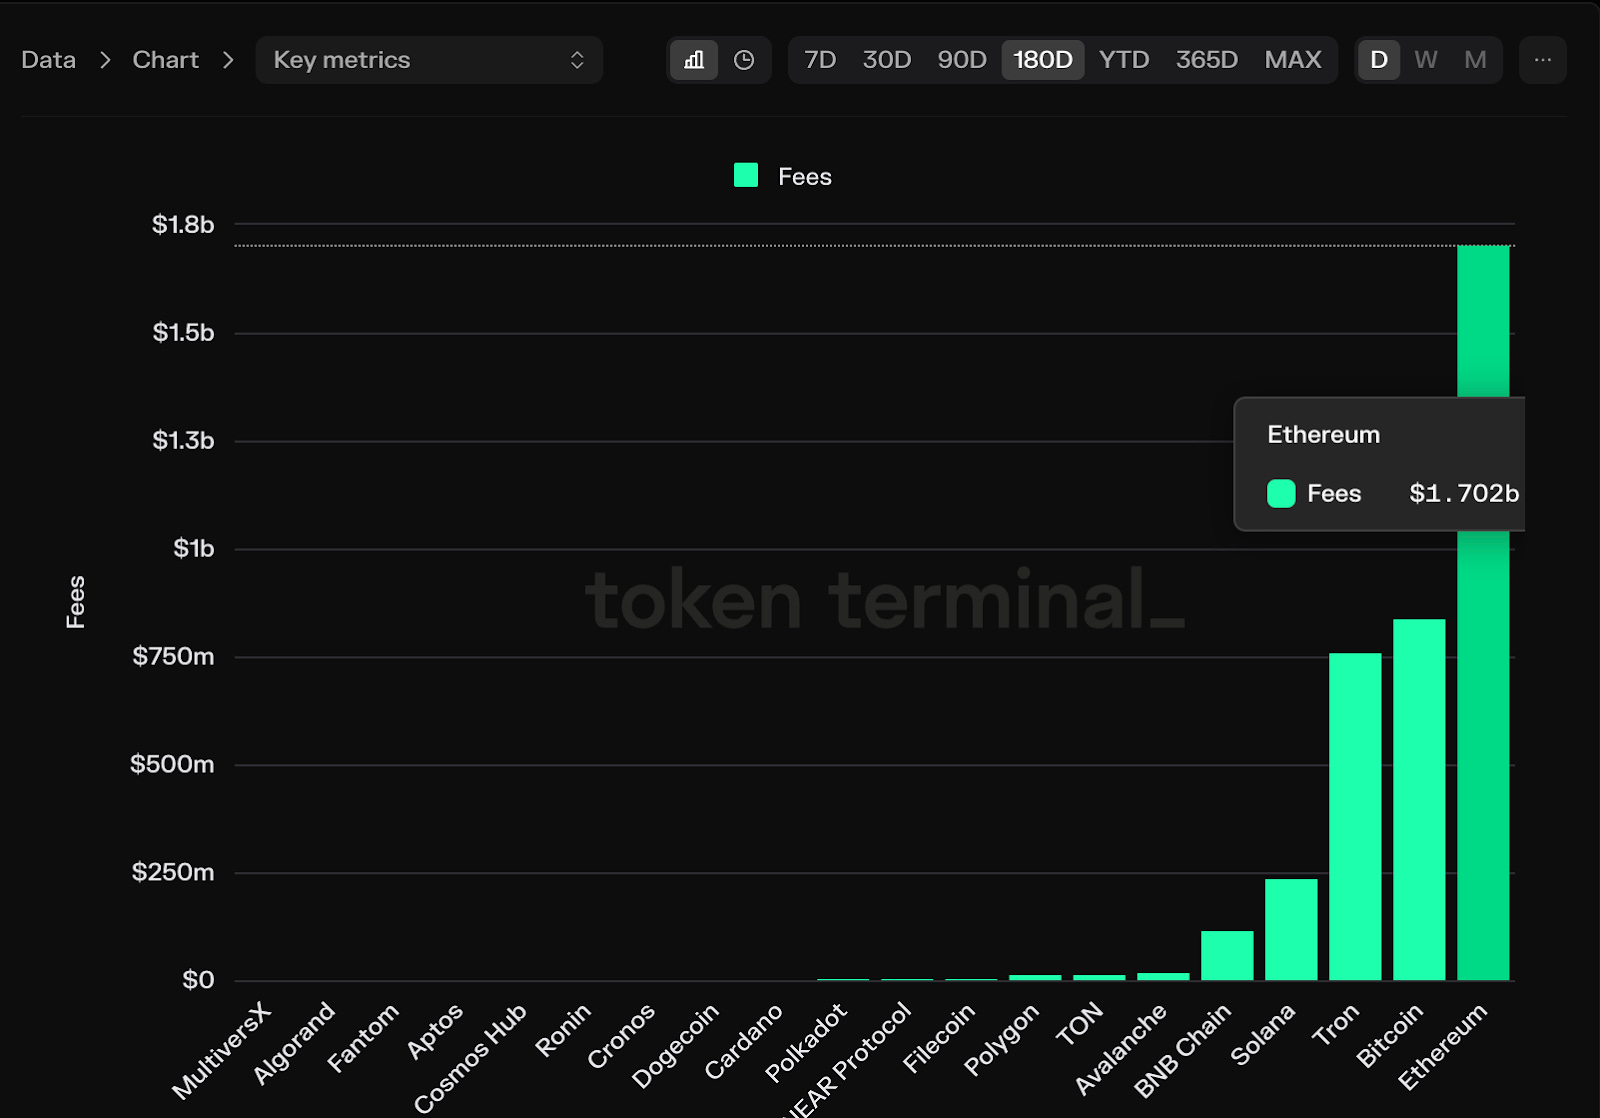Click the $1.702b tooltip value

pyautogui.click(x=1464, y=493)
